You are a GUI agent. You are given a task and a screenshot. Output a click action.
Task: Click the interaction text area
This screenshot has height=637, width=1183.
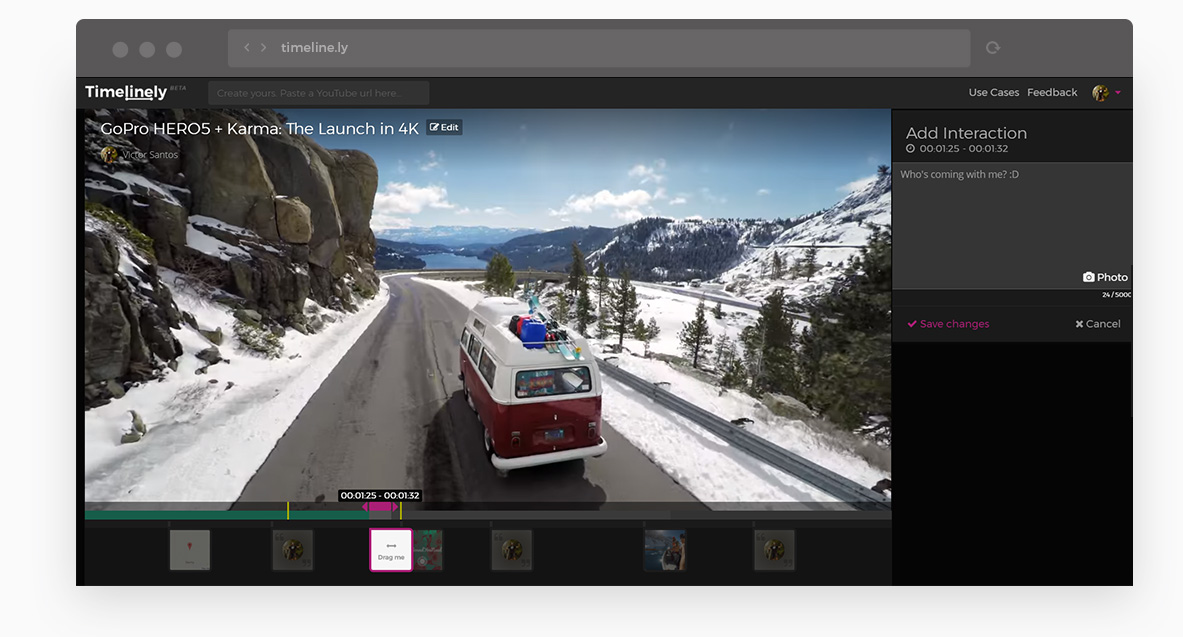(1010, 220)
